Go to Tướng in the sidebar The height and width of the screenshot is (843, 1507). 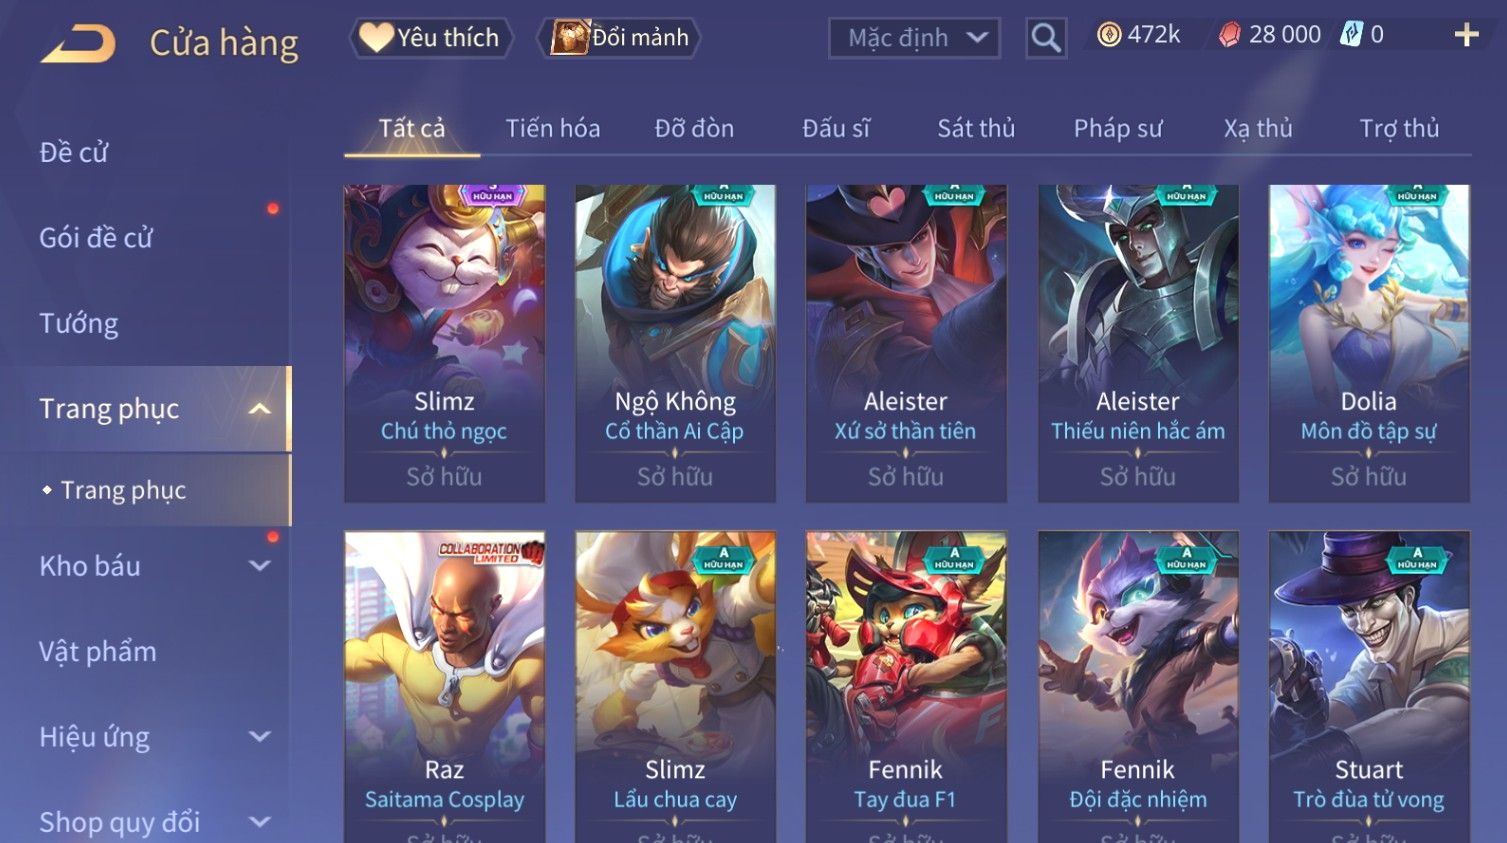pos(79,324)
